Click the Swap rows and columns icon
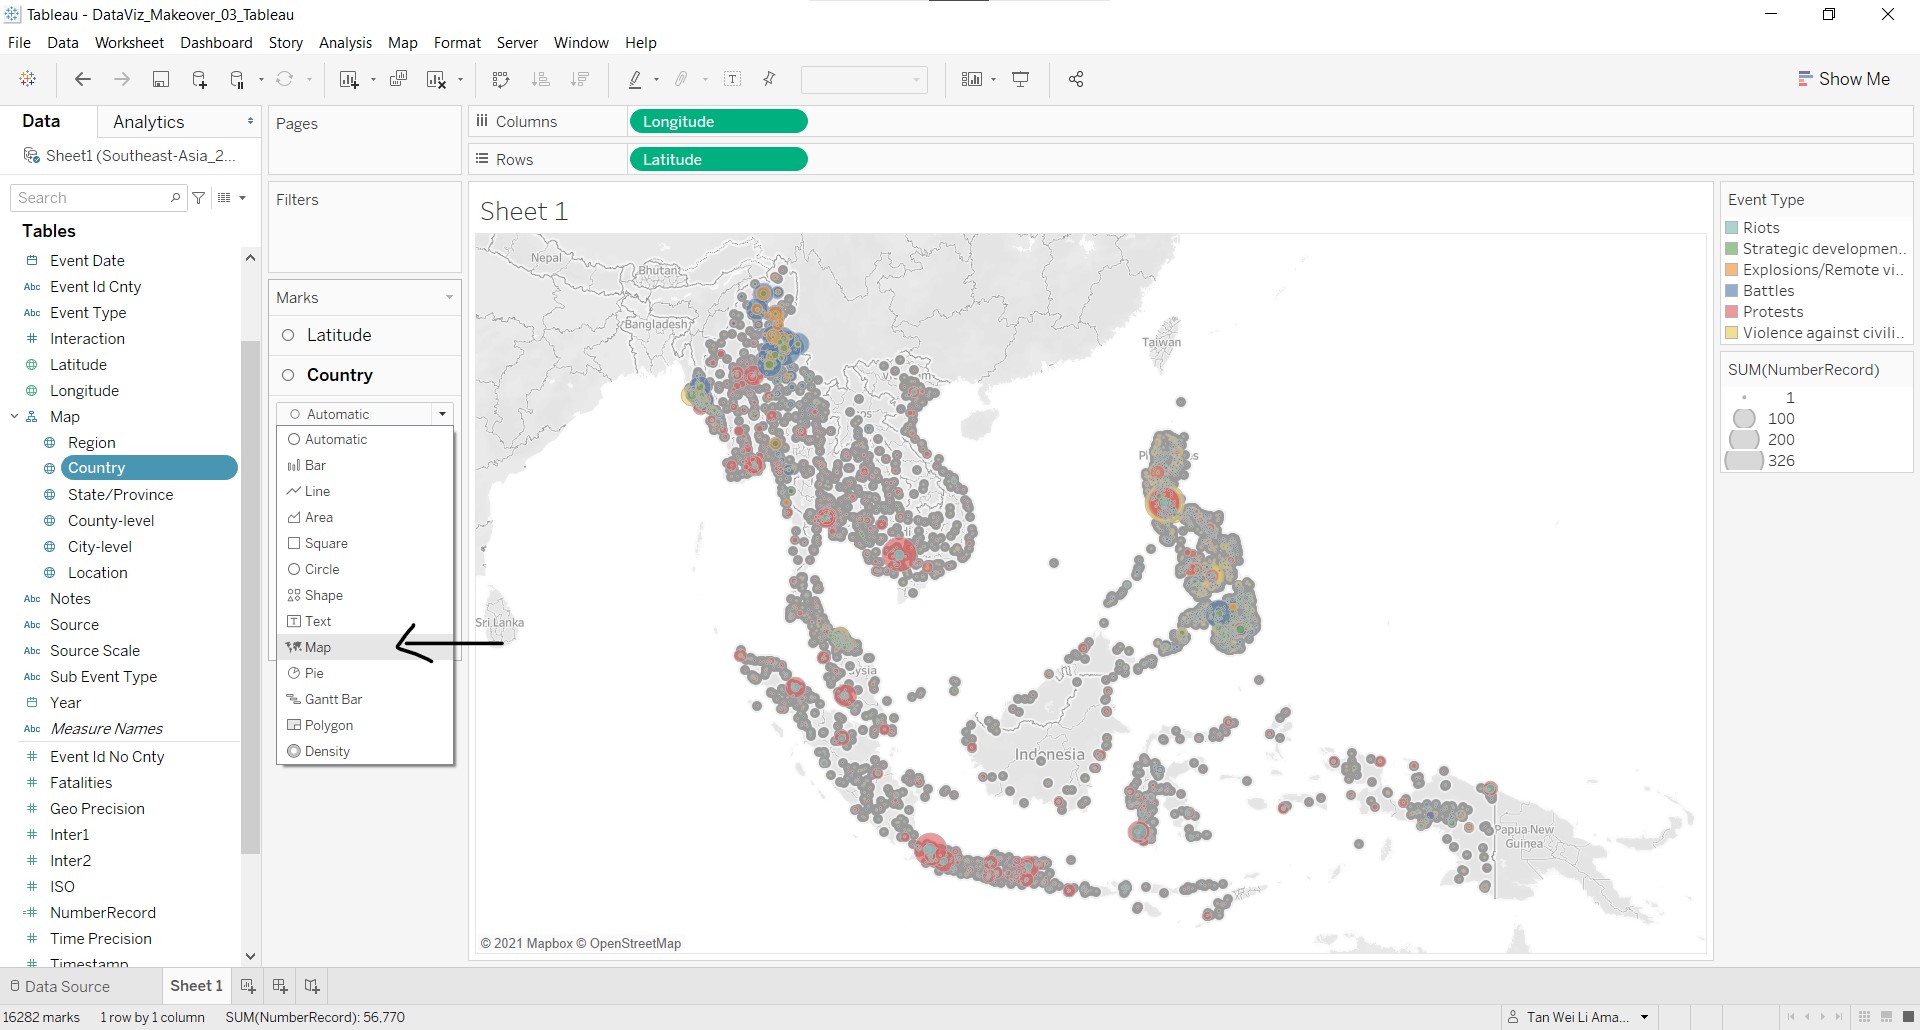Viewport: 1920px width, 1030px height. (x=501, y=80)
